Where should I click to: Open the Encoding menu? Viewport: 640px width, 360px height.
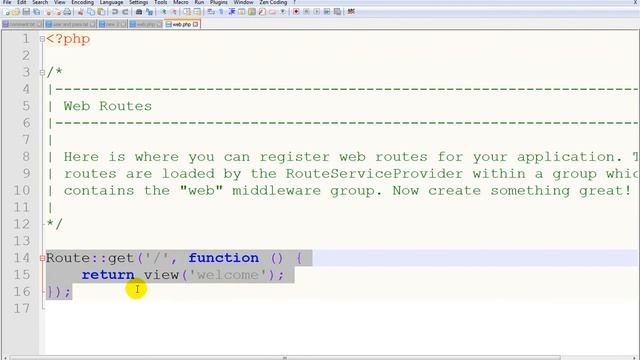(x=83, y=2)
